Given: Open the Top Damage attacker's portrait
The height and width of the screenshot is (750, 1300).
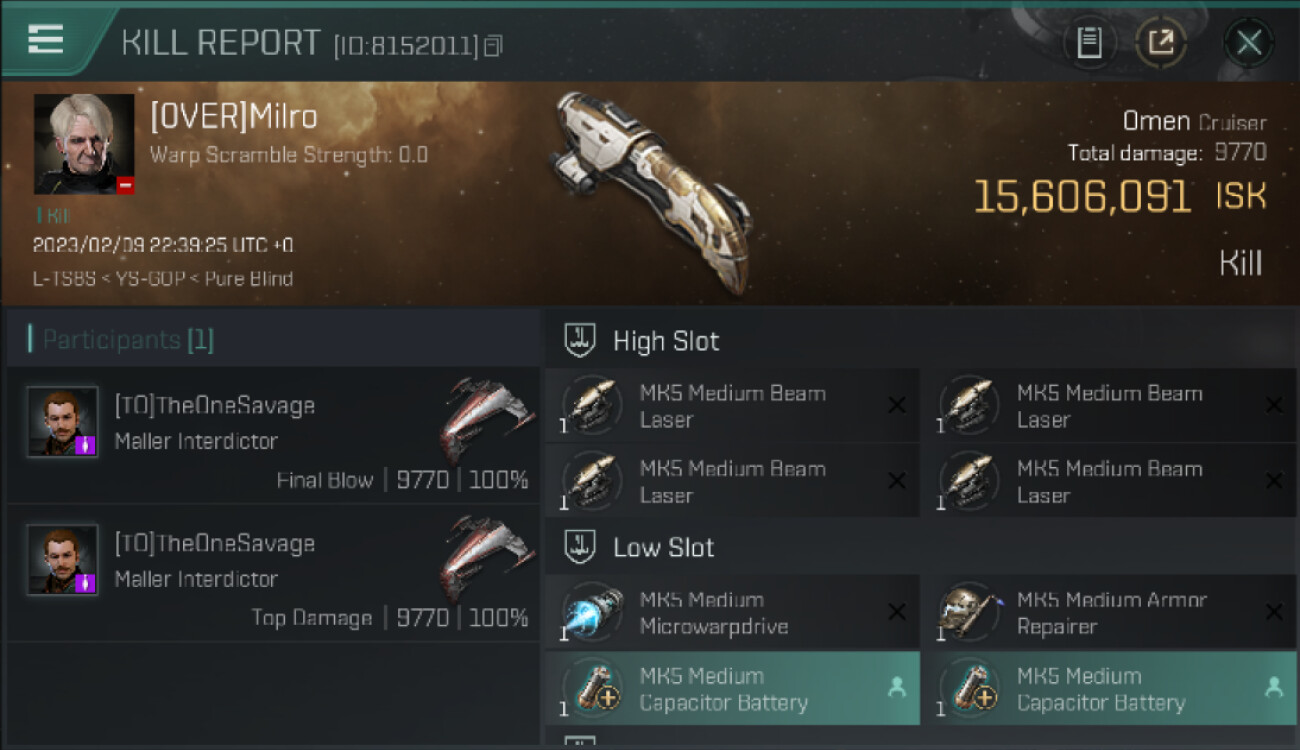Looking at the screenshot, I should [x=62, y=560].
